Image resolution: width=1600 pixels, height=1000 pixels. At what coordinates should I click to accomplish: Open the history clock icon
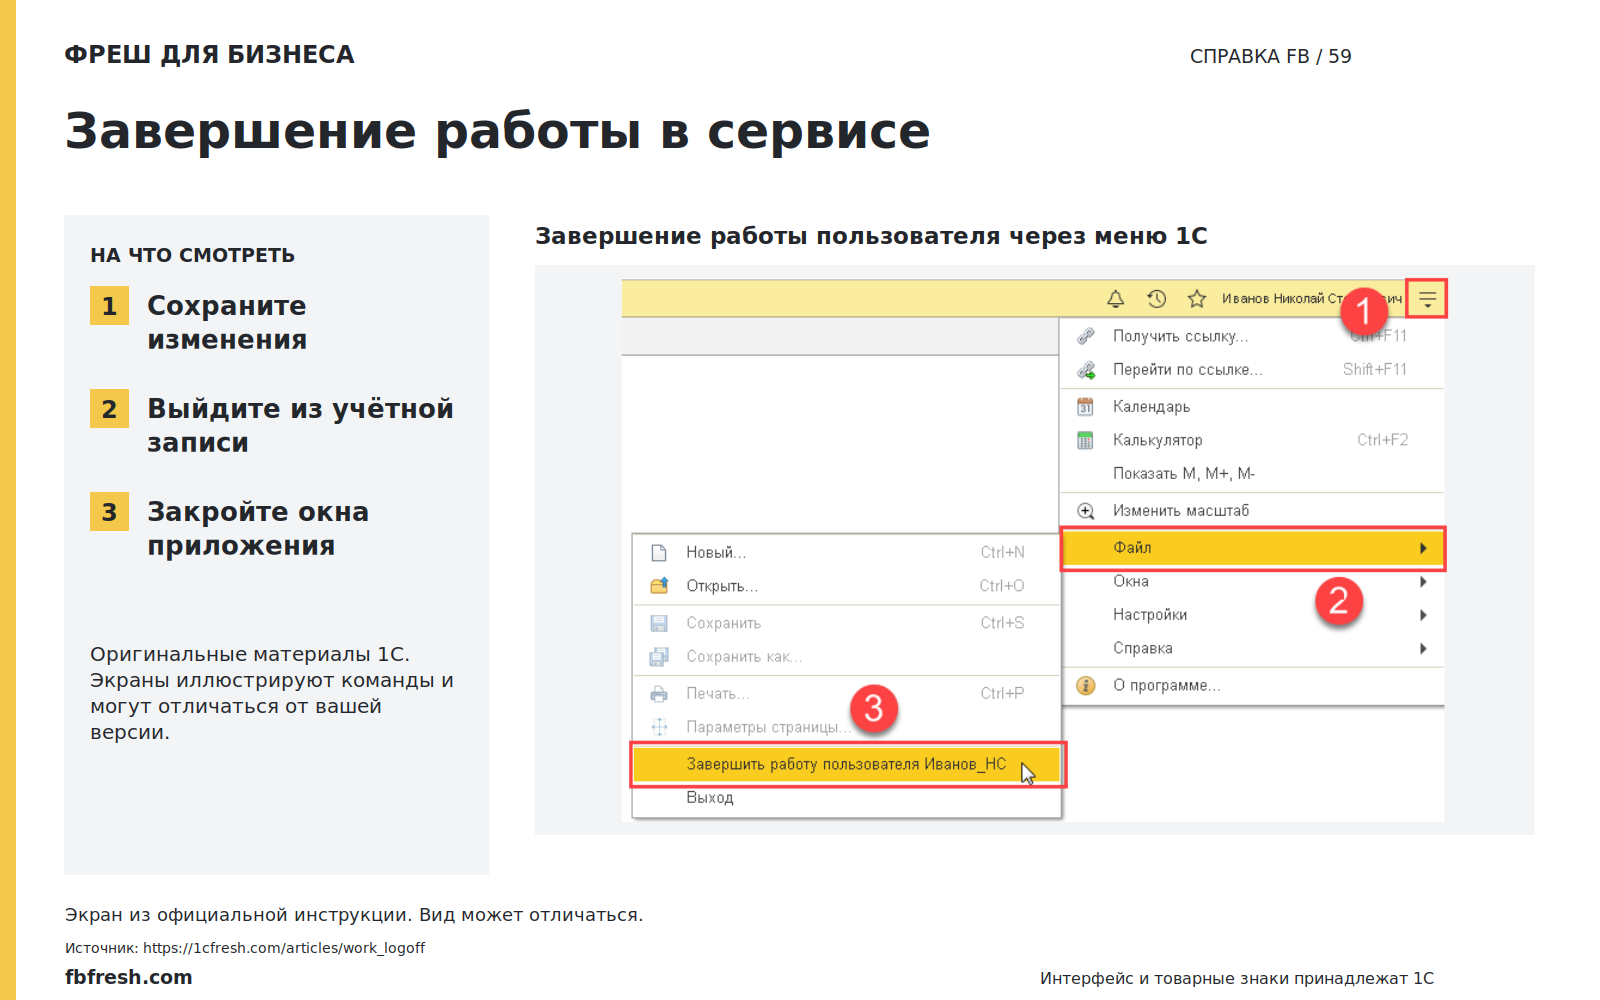pyautogui.click(x=1157, y=298)
